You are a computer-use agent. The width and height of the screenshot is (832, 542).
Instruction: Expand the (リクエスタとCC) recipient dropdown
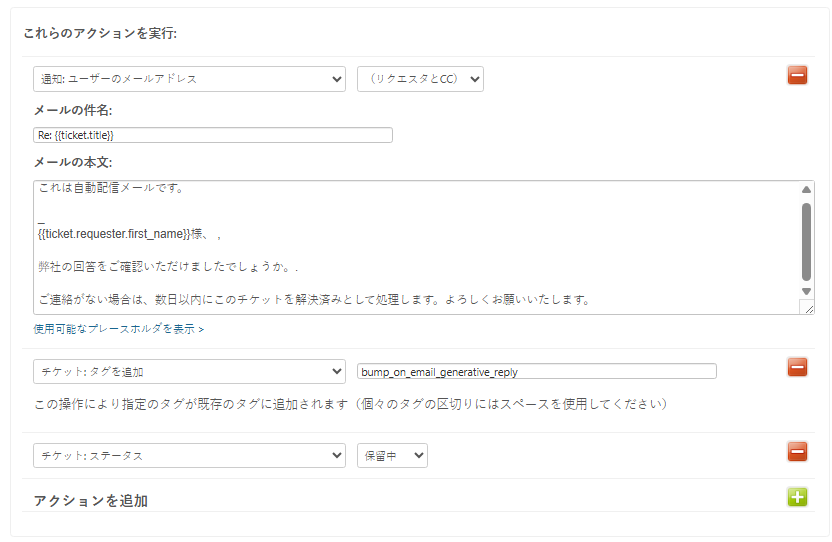coord(420,79)
